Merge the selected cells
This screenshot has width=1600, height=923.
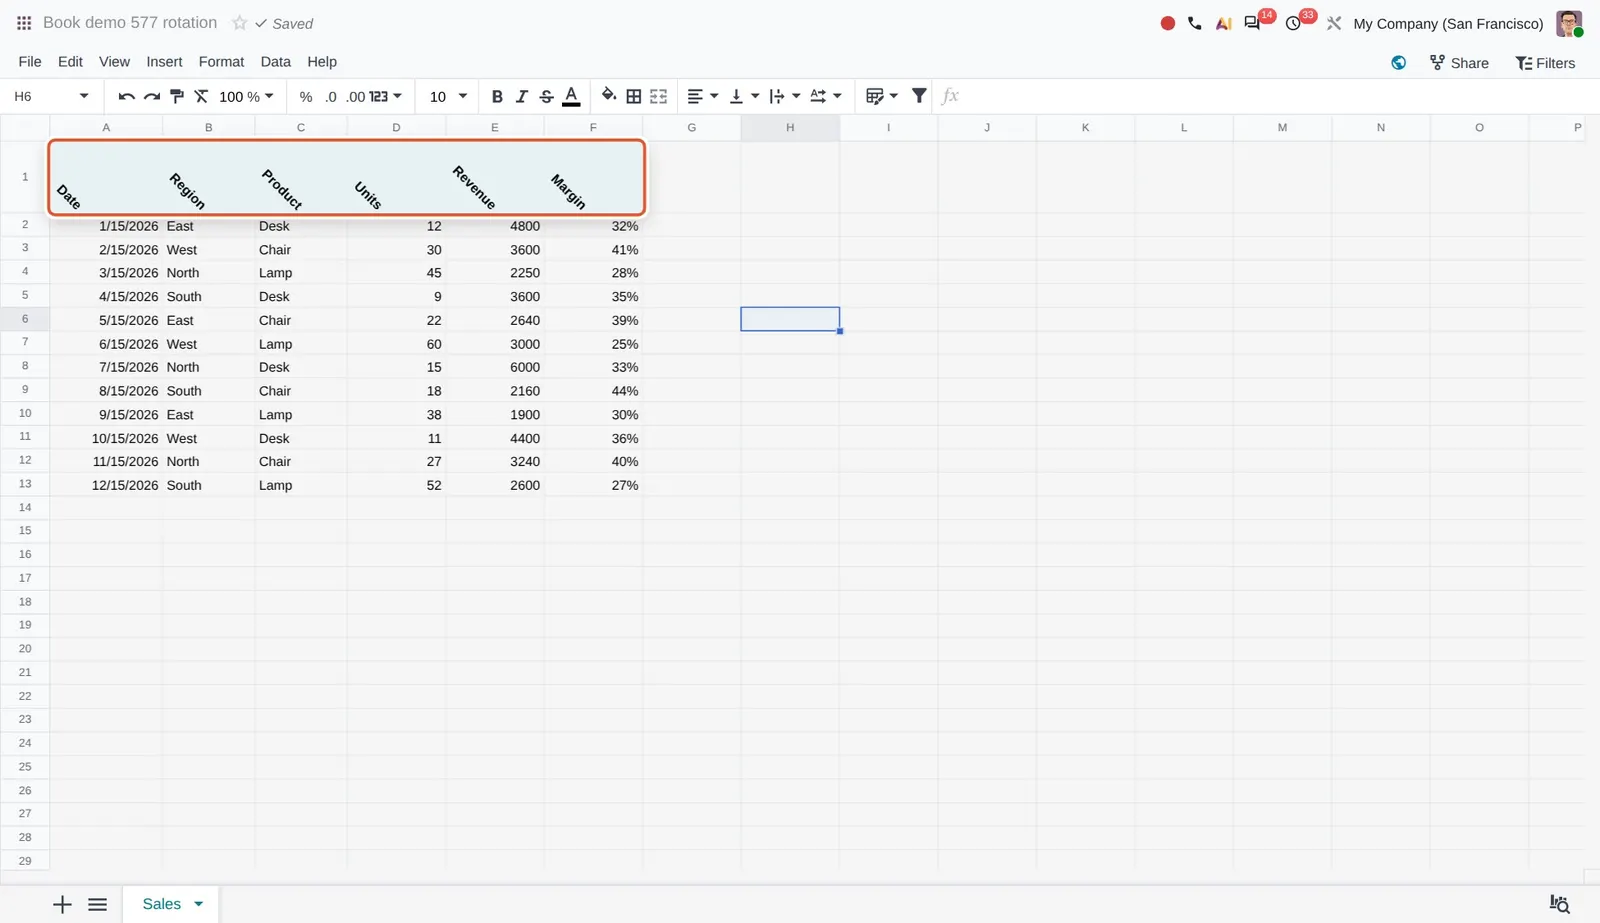click(658, 96)
